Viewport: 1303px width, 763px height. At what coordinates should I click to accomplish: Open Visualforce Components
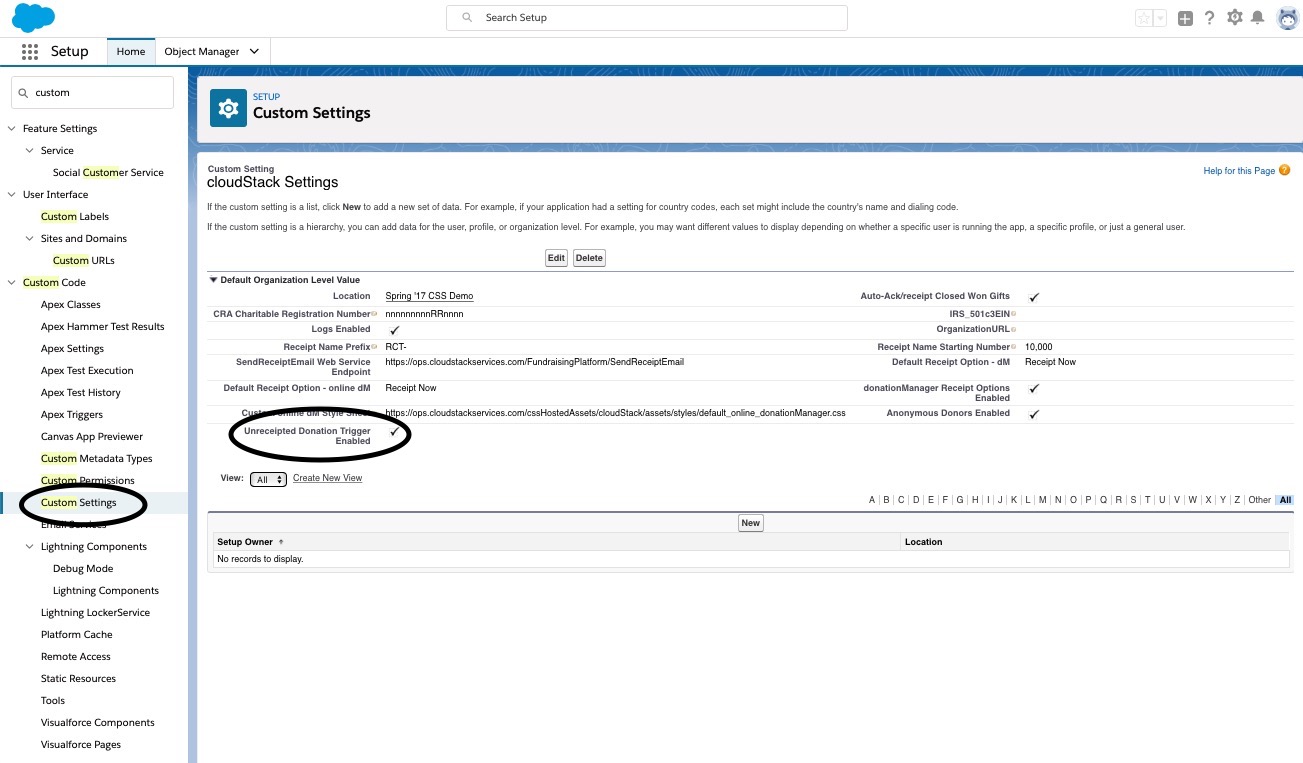[98, 722]
